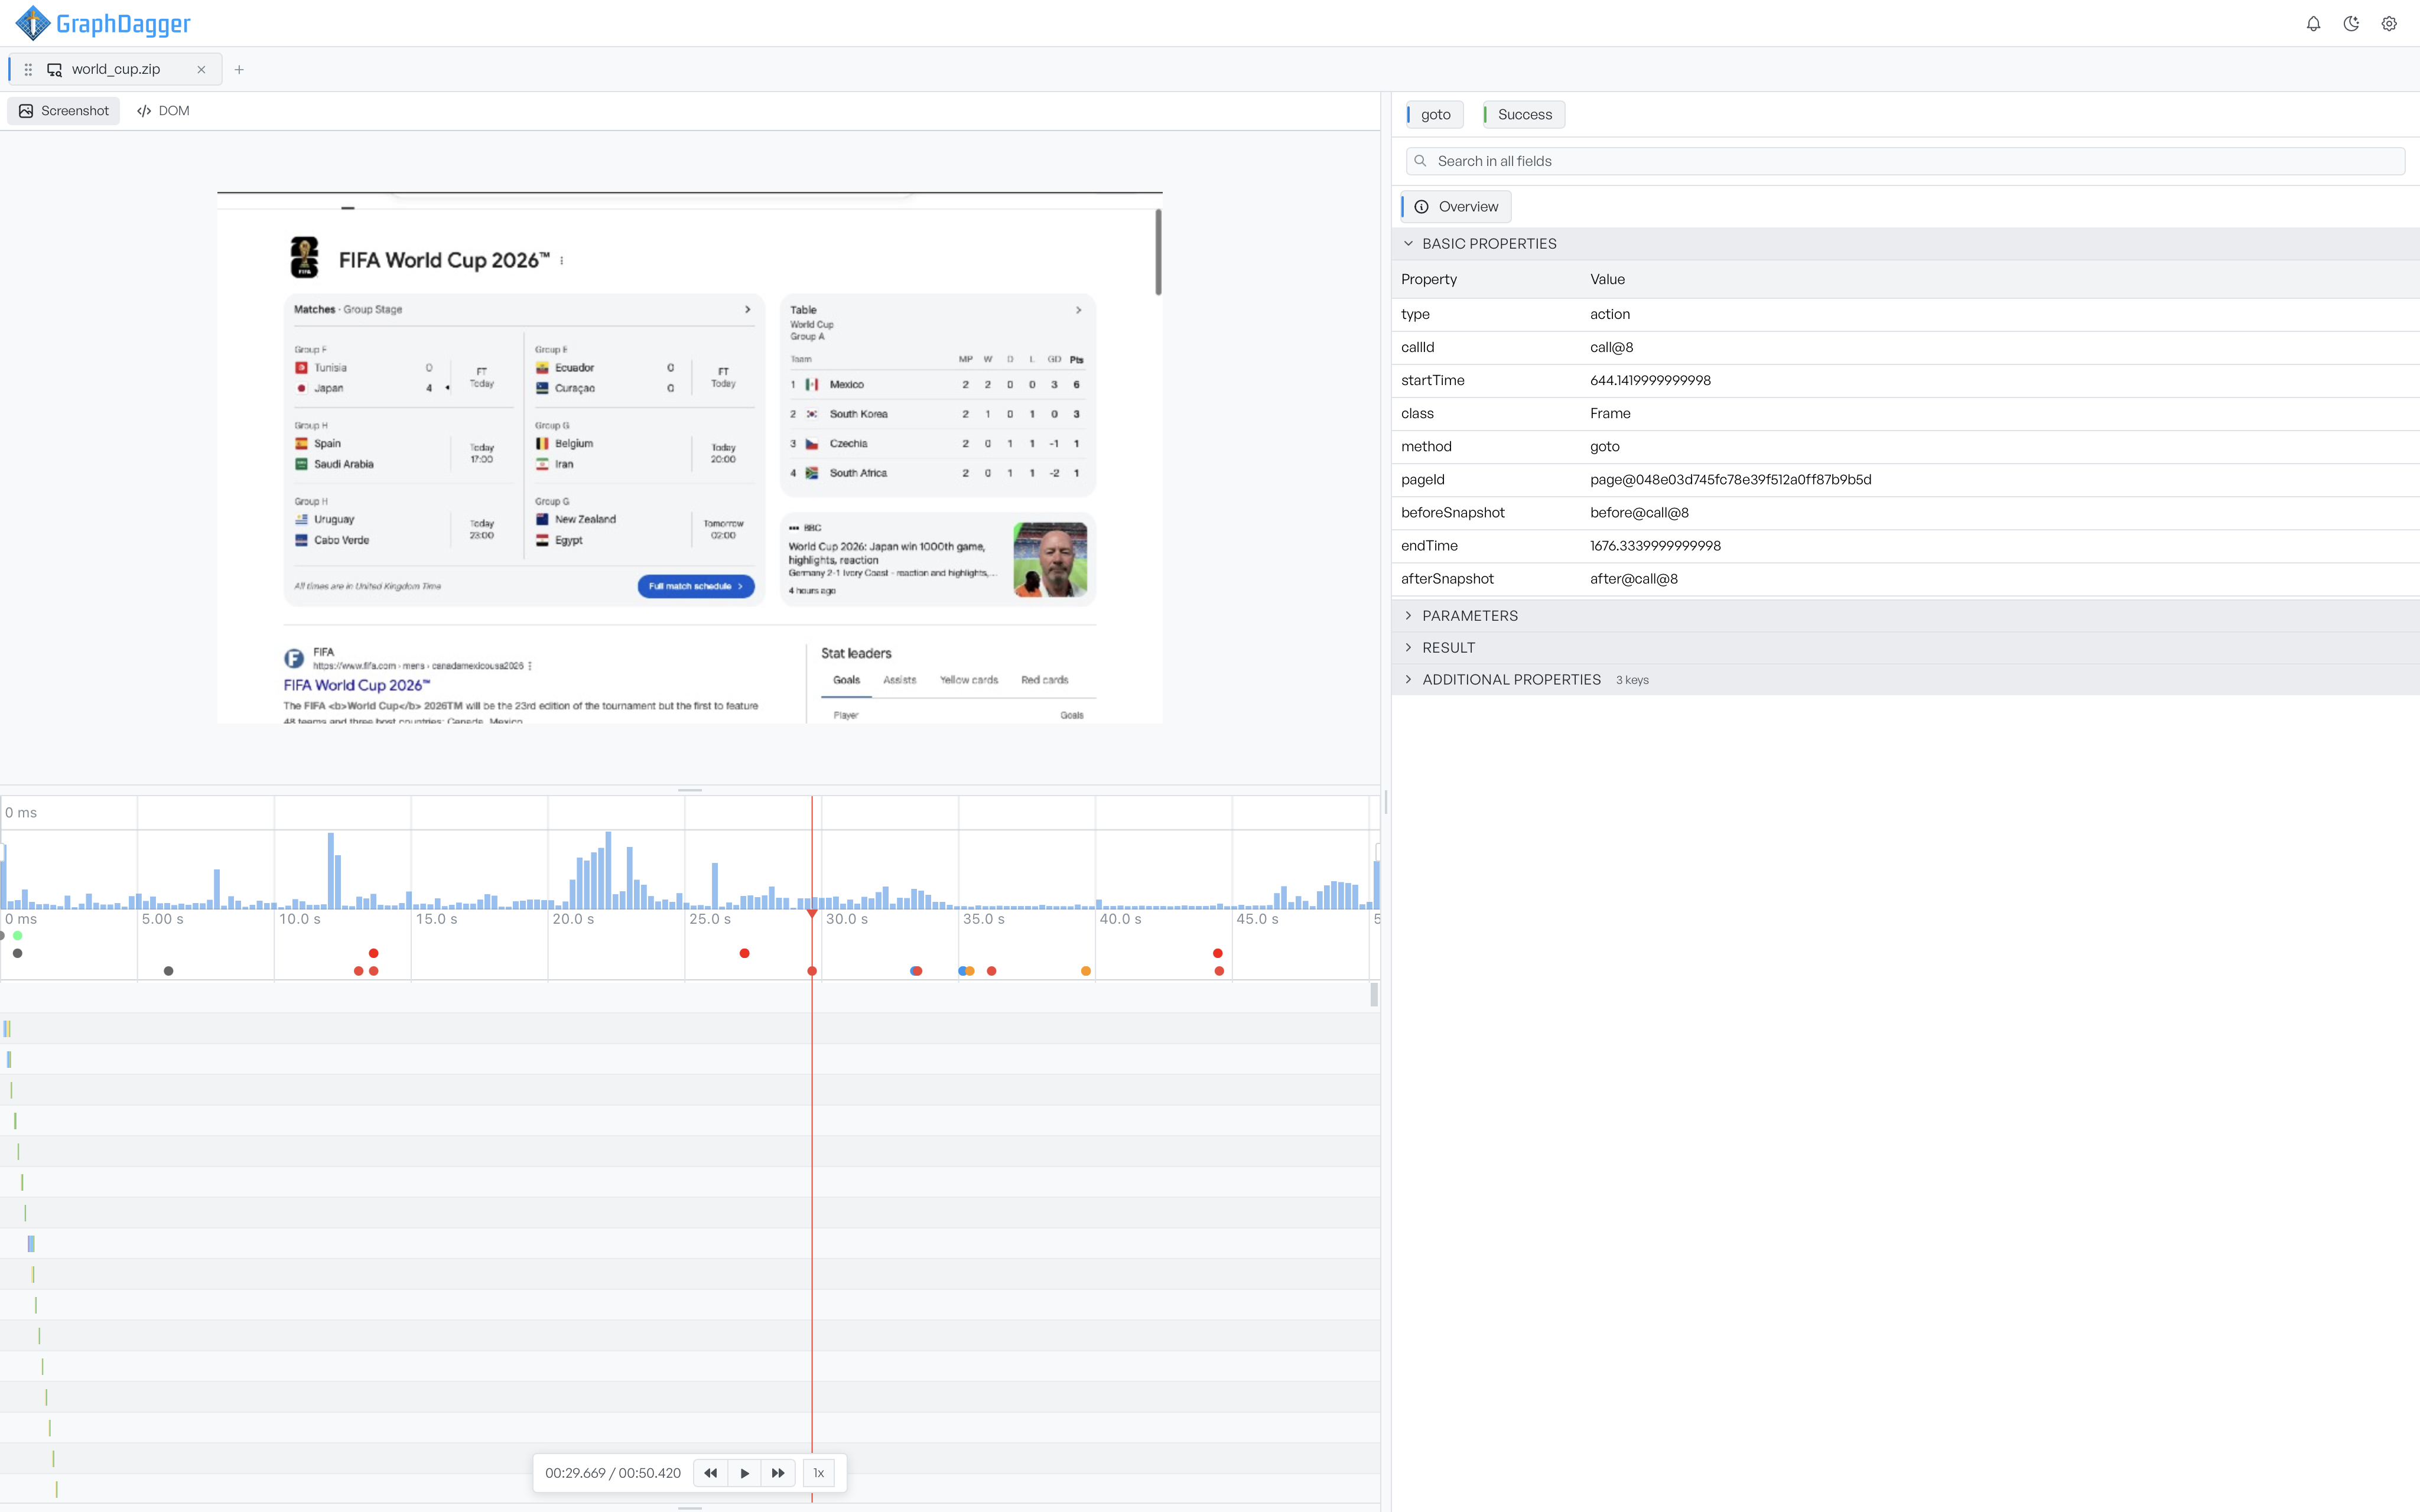Select the Yellow cards stat tab
The height and width of the screenshot is (1512, 2420).
coord(969,680)
